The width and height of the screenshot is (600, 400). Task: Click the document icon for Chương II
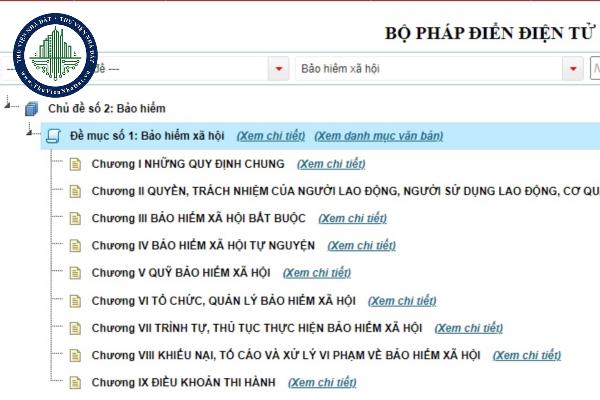pos(75,191)
